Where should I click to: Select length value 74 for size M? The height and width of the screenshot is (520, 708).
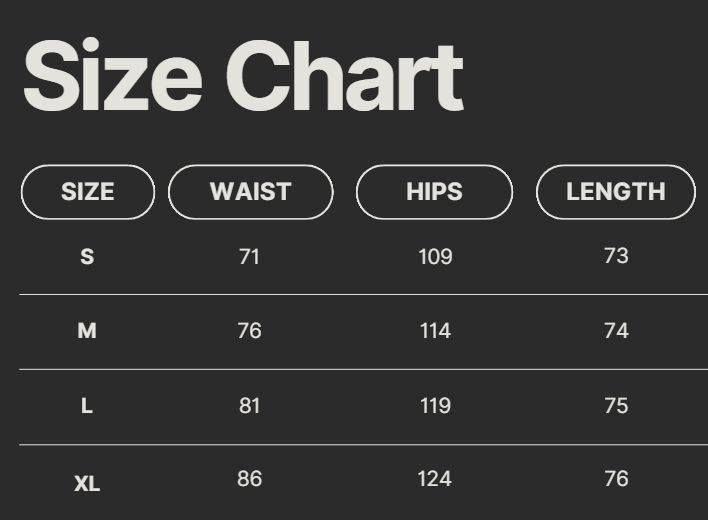coord(616,331)
